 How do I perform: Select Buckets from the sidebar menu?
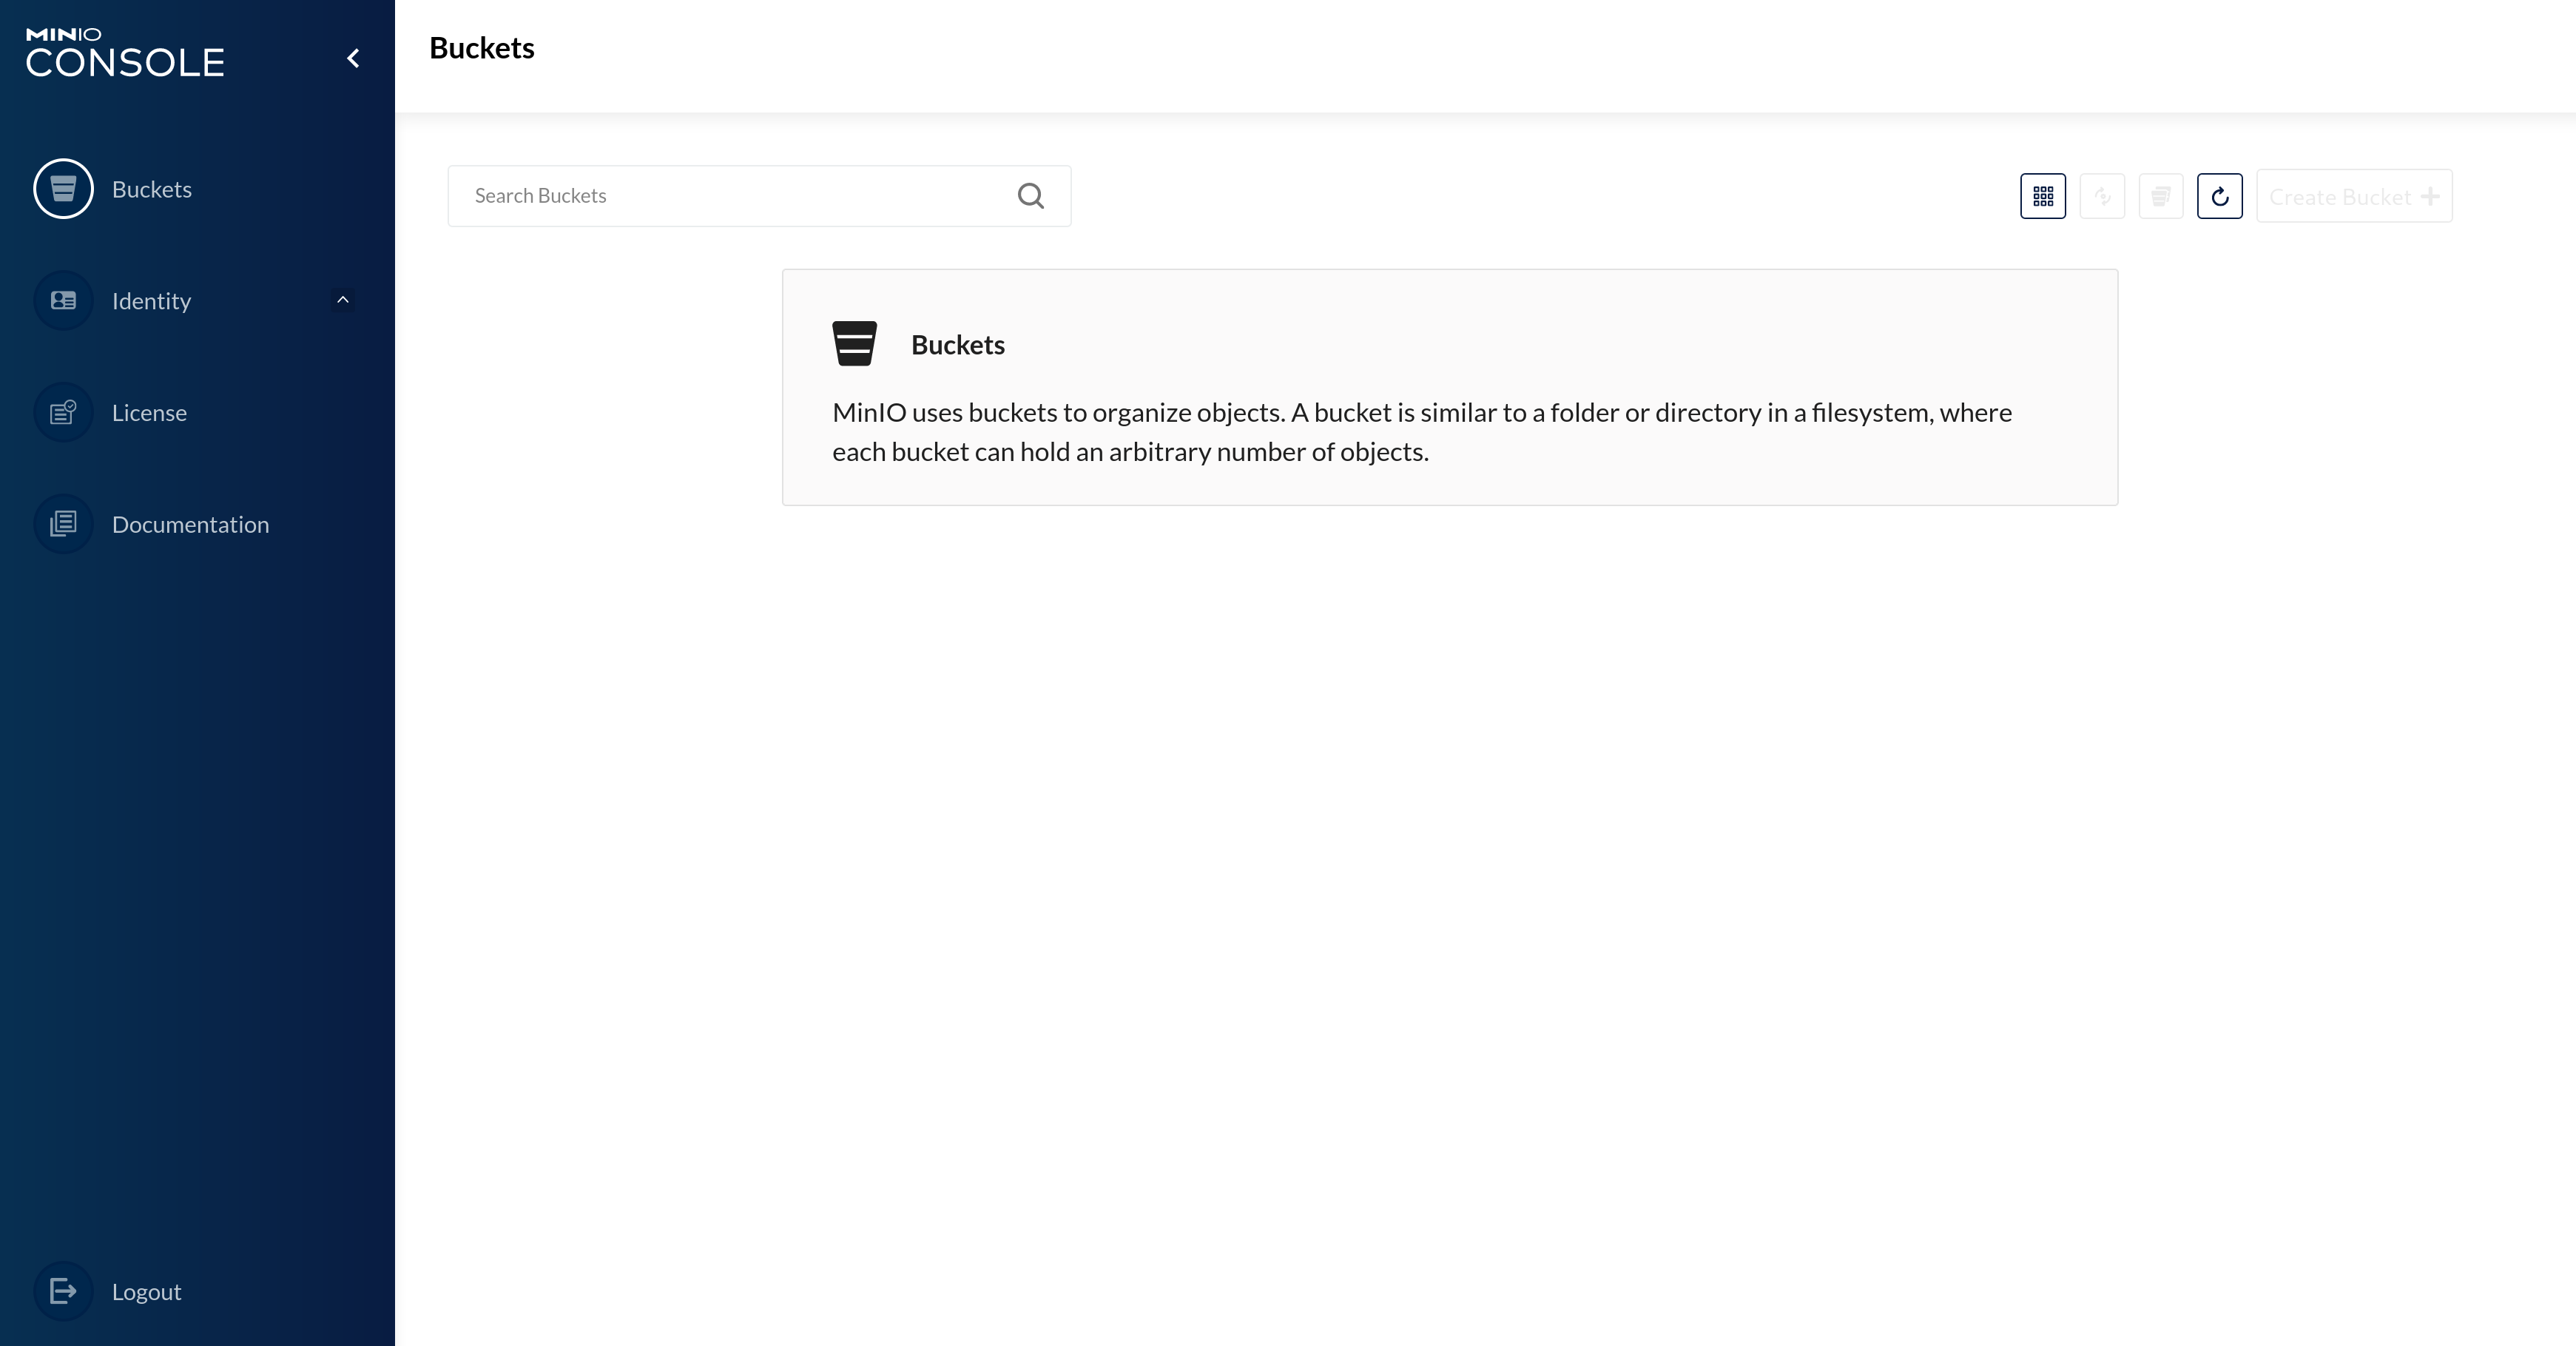tap(152, 188)
